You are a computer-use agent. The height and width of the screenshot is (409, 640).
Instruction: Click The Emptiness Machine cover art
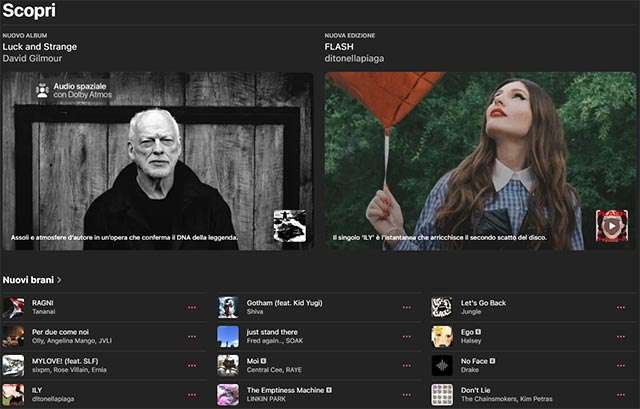coord(228,395)
